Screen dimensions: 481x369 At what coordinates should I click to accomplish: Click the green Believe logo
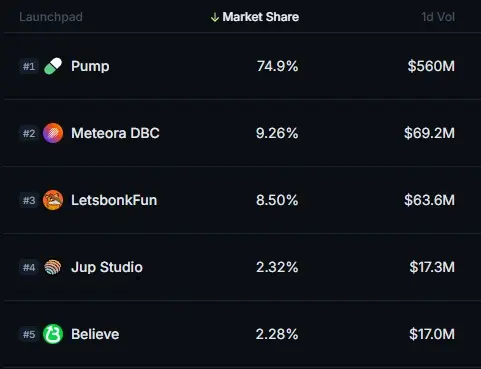[53, 334]
